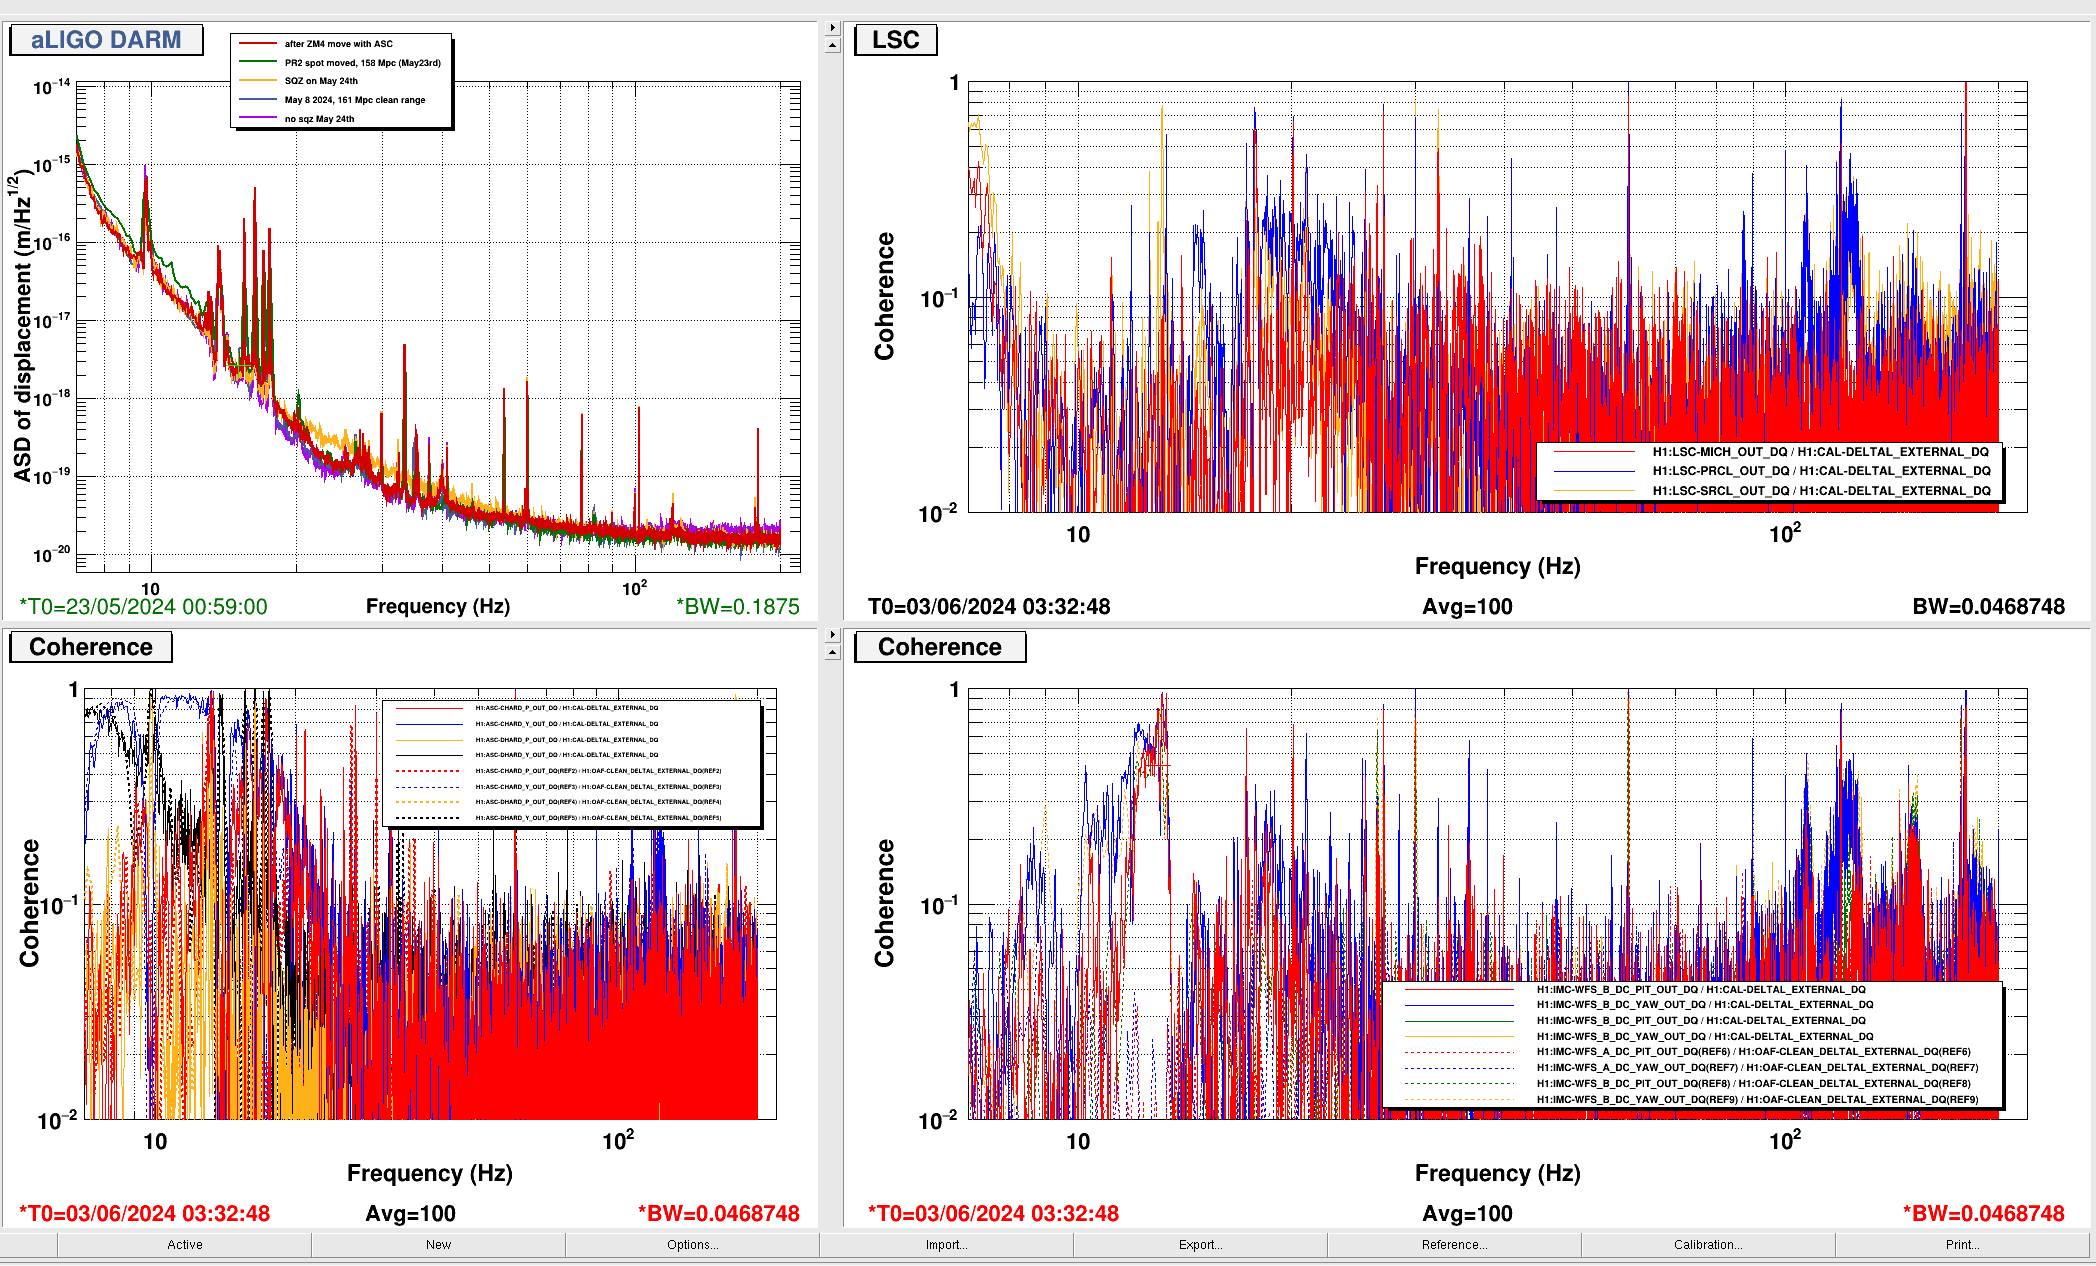Select the LSC plot title box
The height and width of the screenshot is (1266, 2096).
point(895,40)
